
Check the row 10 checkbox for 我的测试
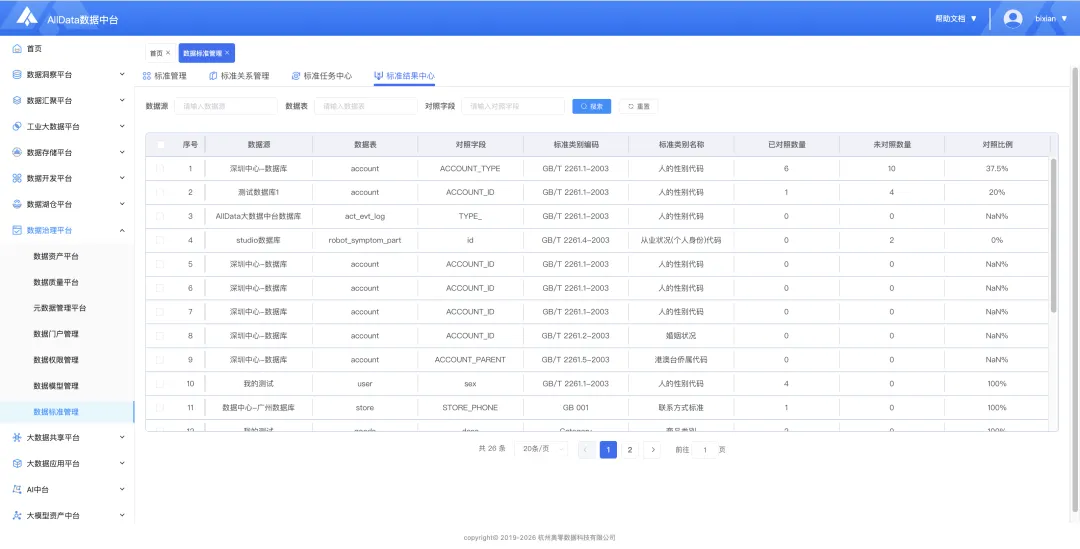[x=160, y=384]
